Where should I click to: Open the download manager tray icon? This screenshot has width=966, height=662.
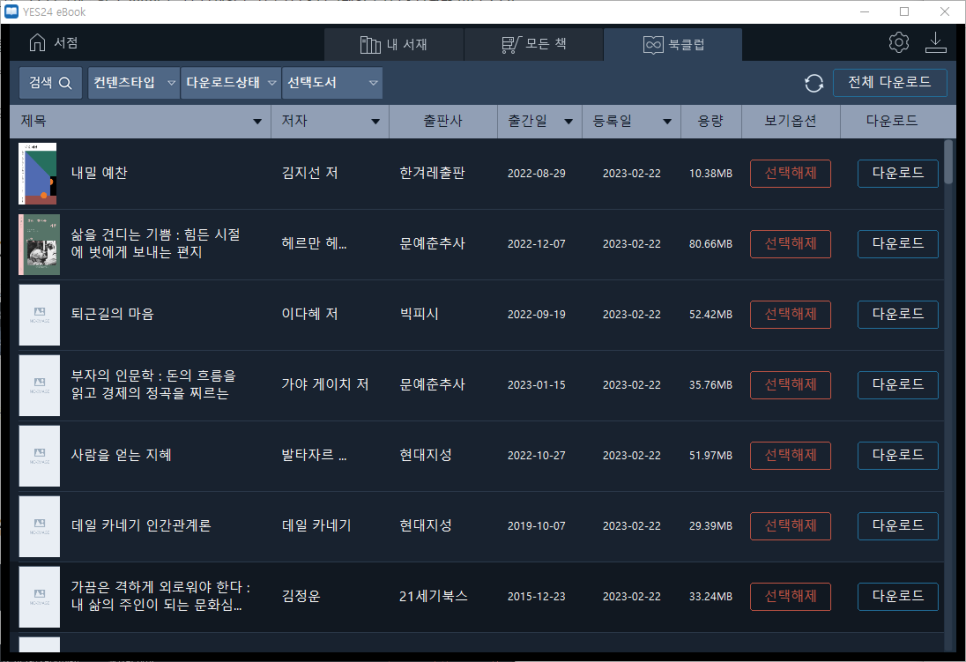pos(935,42)
